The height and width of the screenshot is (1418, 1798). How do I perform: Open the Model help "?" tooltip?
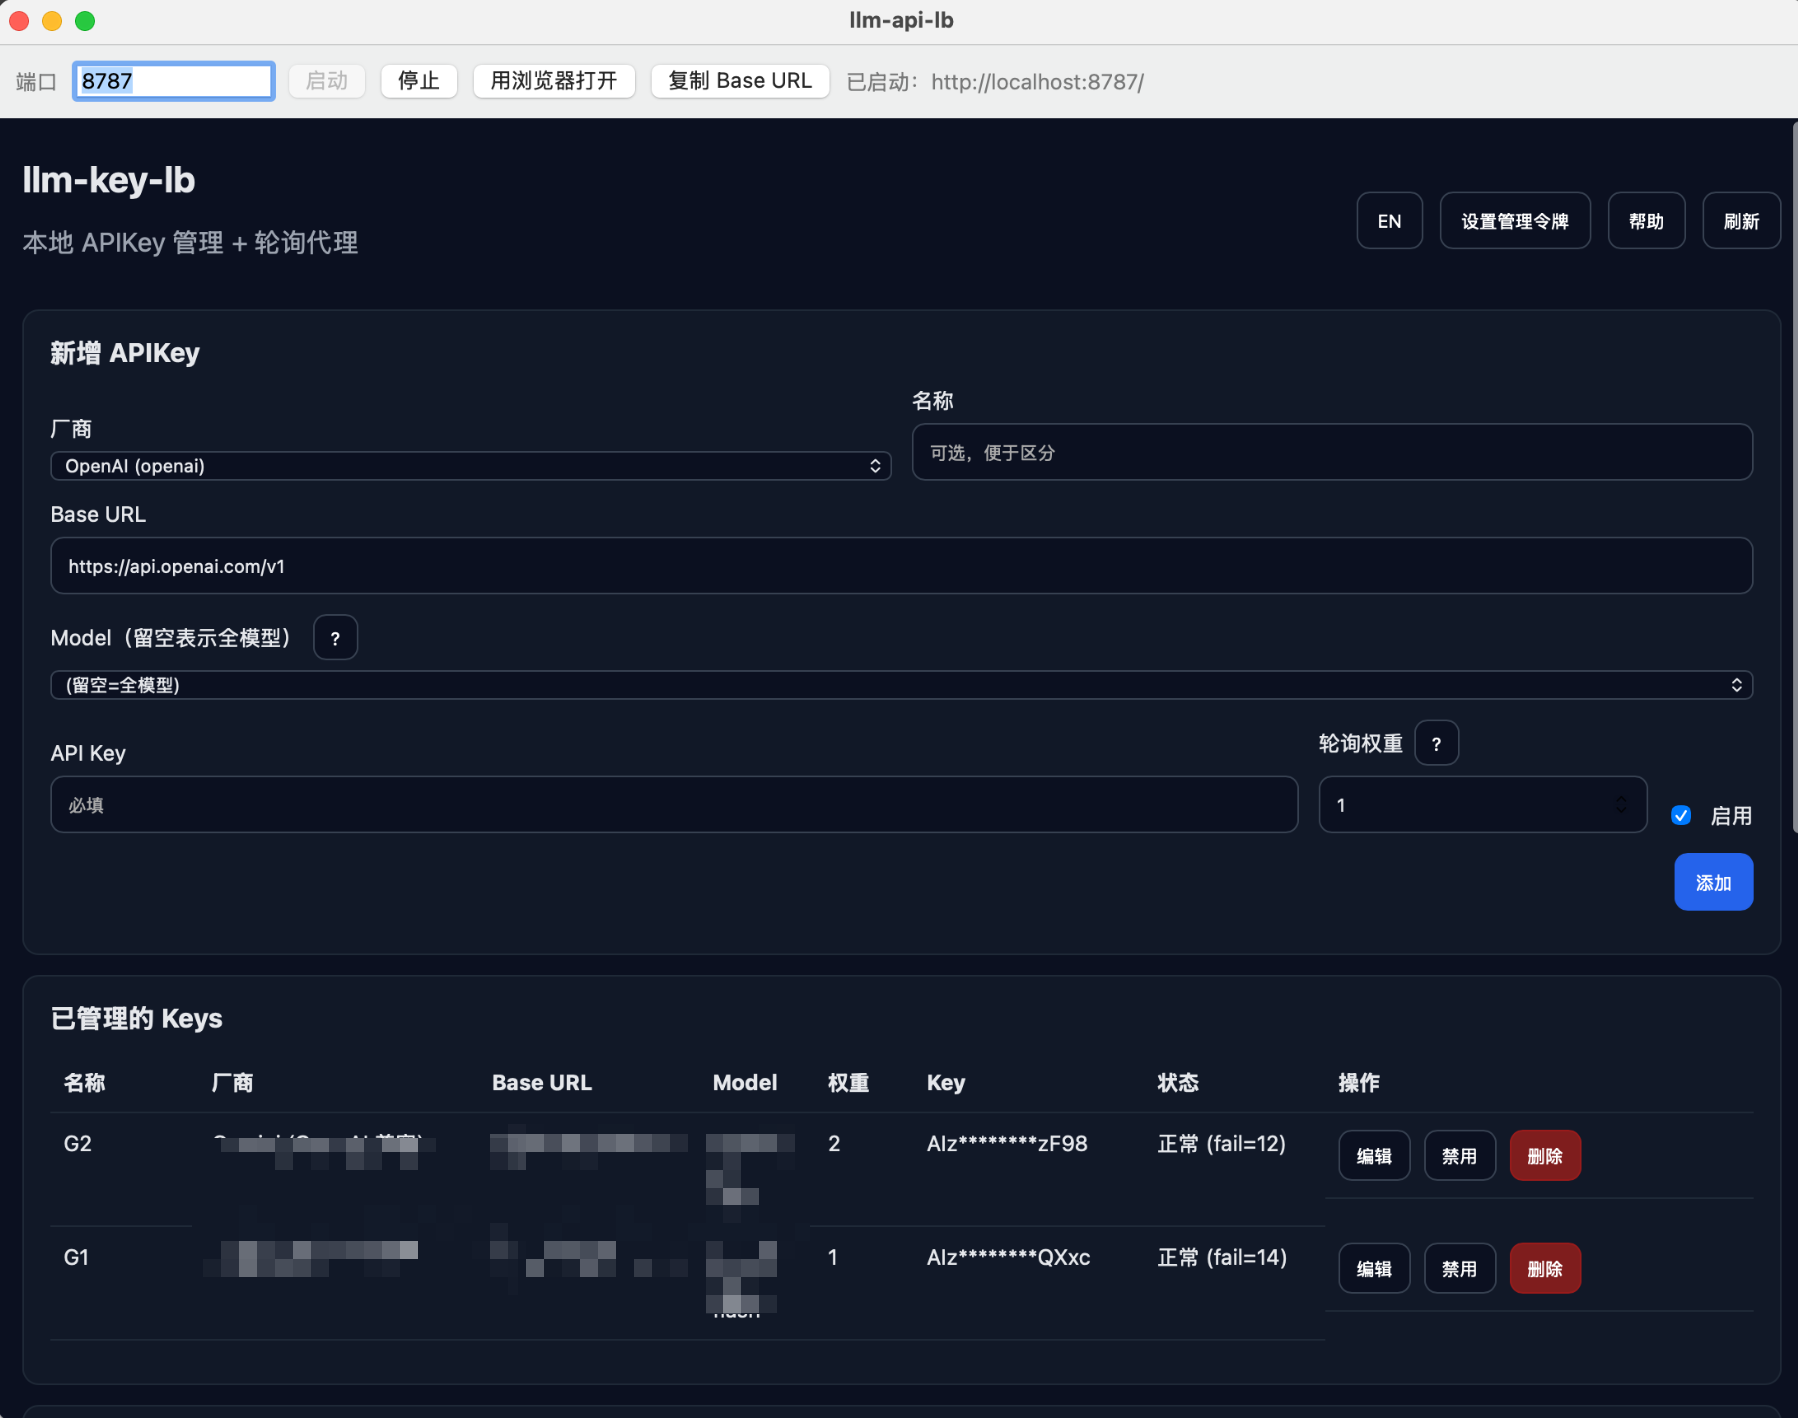point(335,637)
